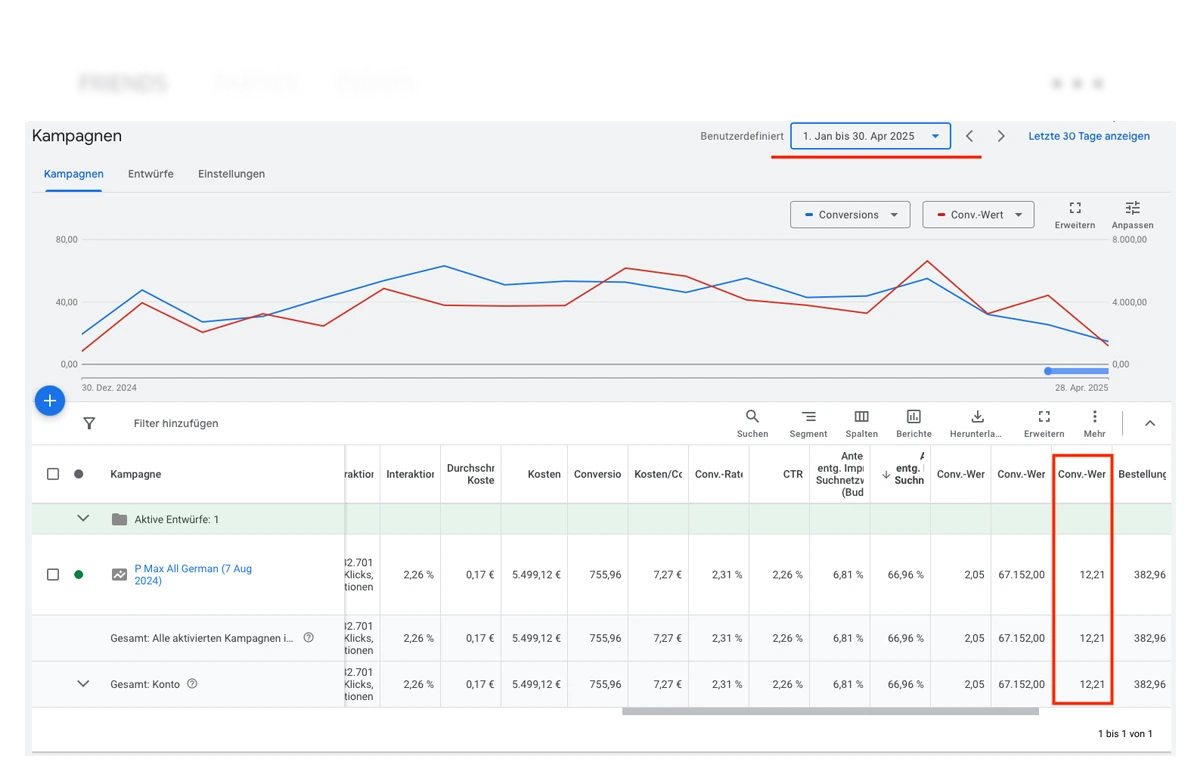Click the 67.152,00 value in P Max row
Screen dimensions: 1200x775
click(1021, 575)
